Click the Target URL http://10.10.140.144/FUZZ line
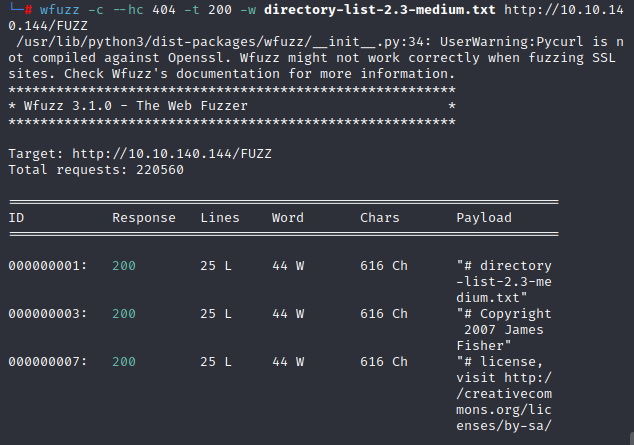Screen dimensions: 634x445 (140, 154)
